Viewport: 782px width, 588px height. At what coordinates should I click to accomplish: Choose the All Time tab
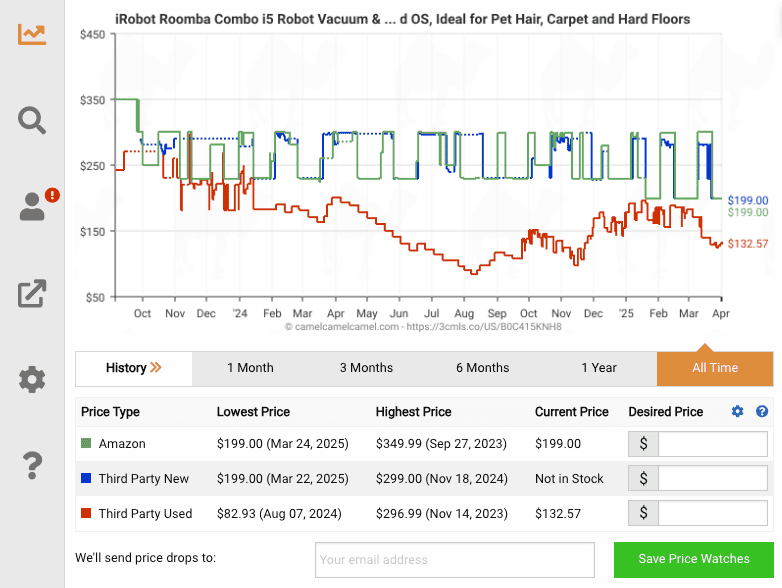[715, 368]
